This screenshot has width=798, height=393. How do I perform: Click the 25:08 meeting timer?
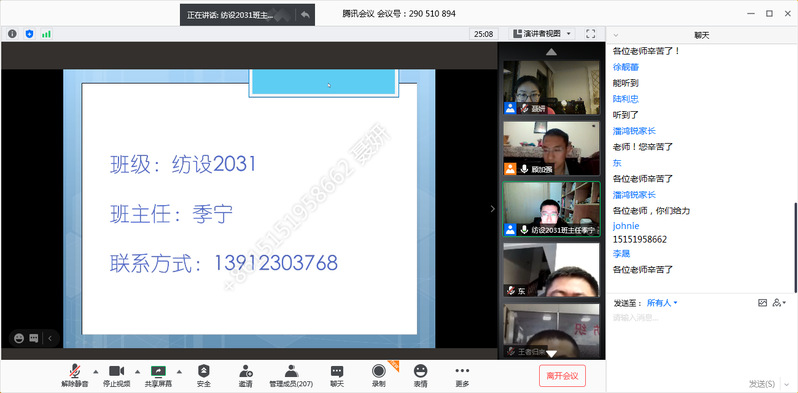click(483, 34)
